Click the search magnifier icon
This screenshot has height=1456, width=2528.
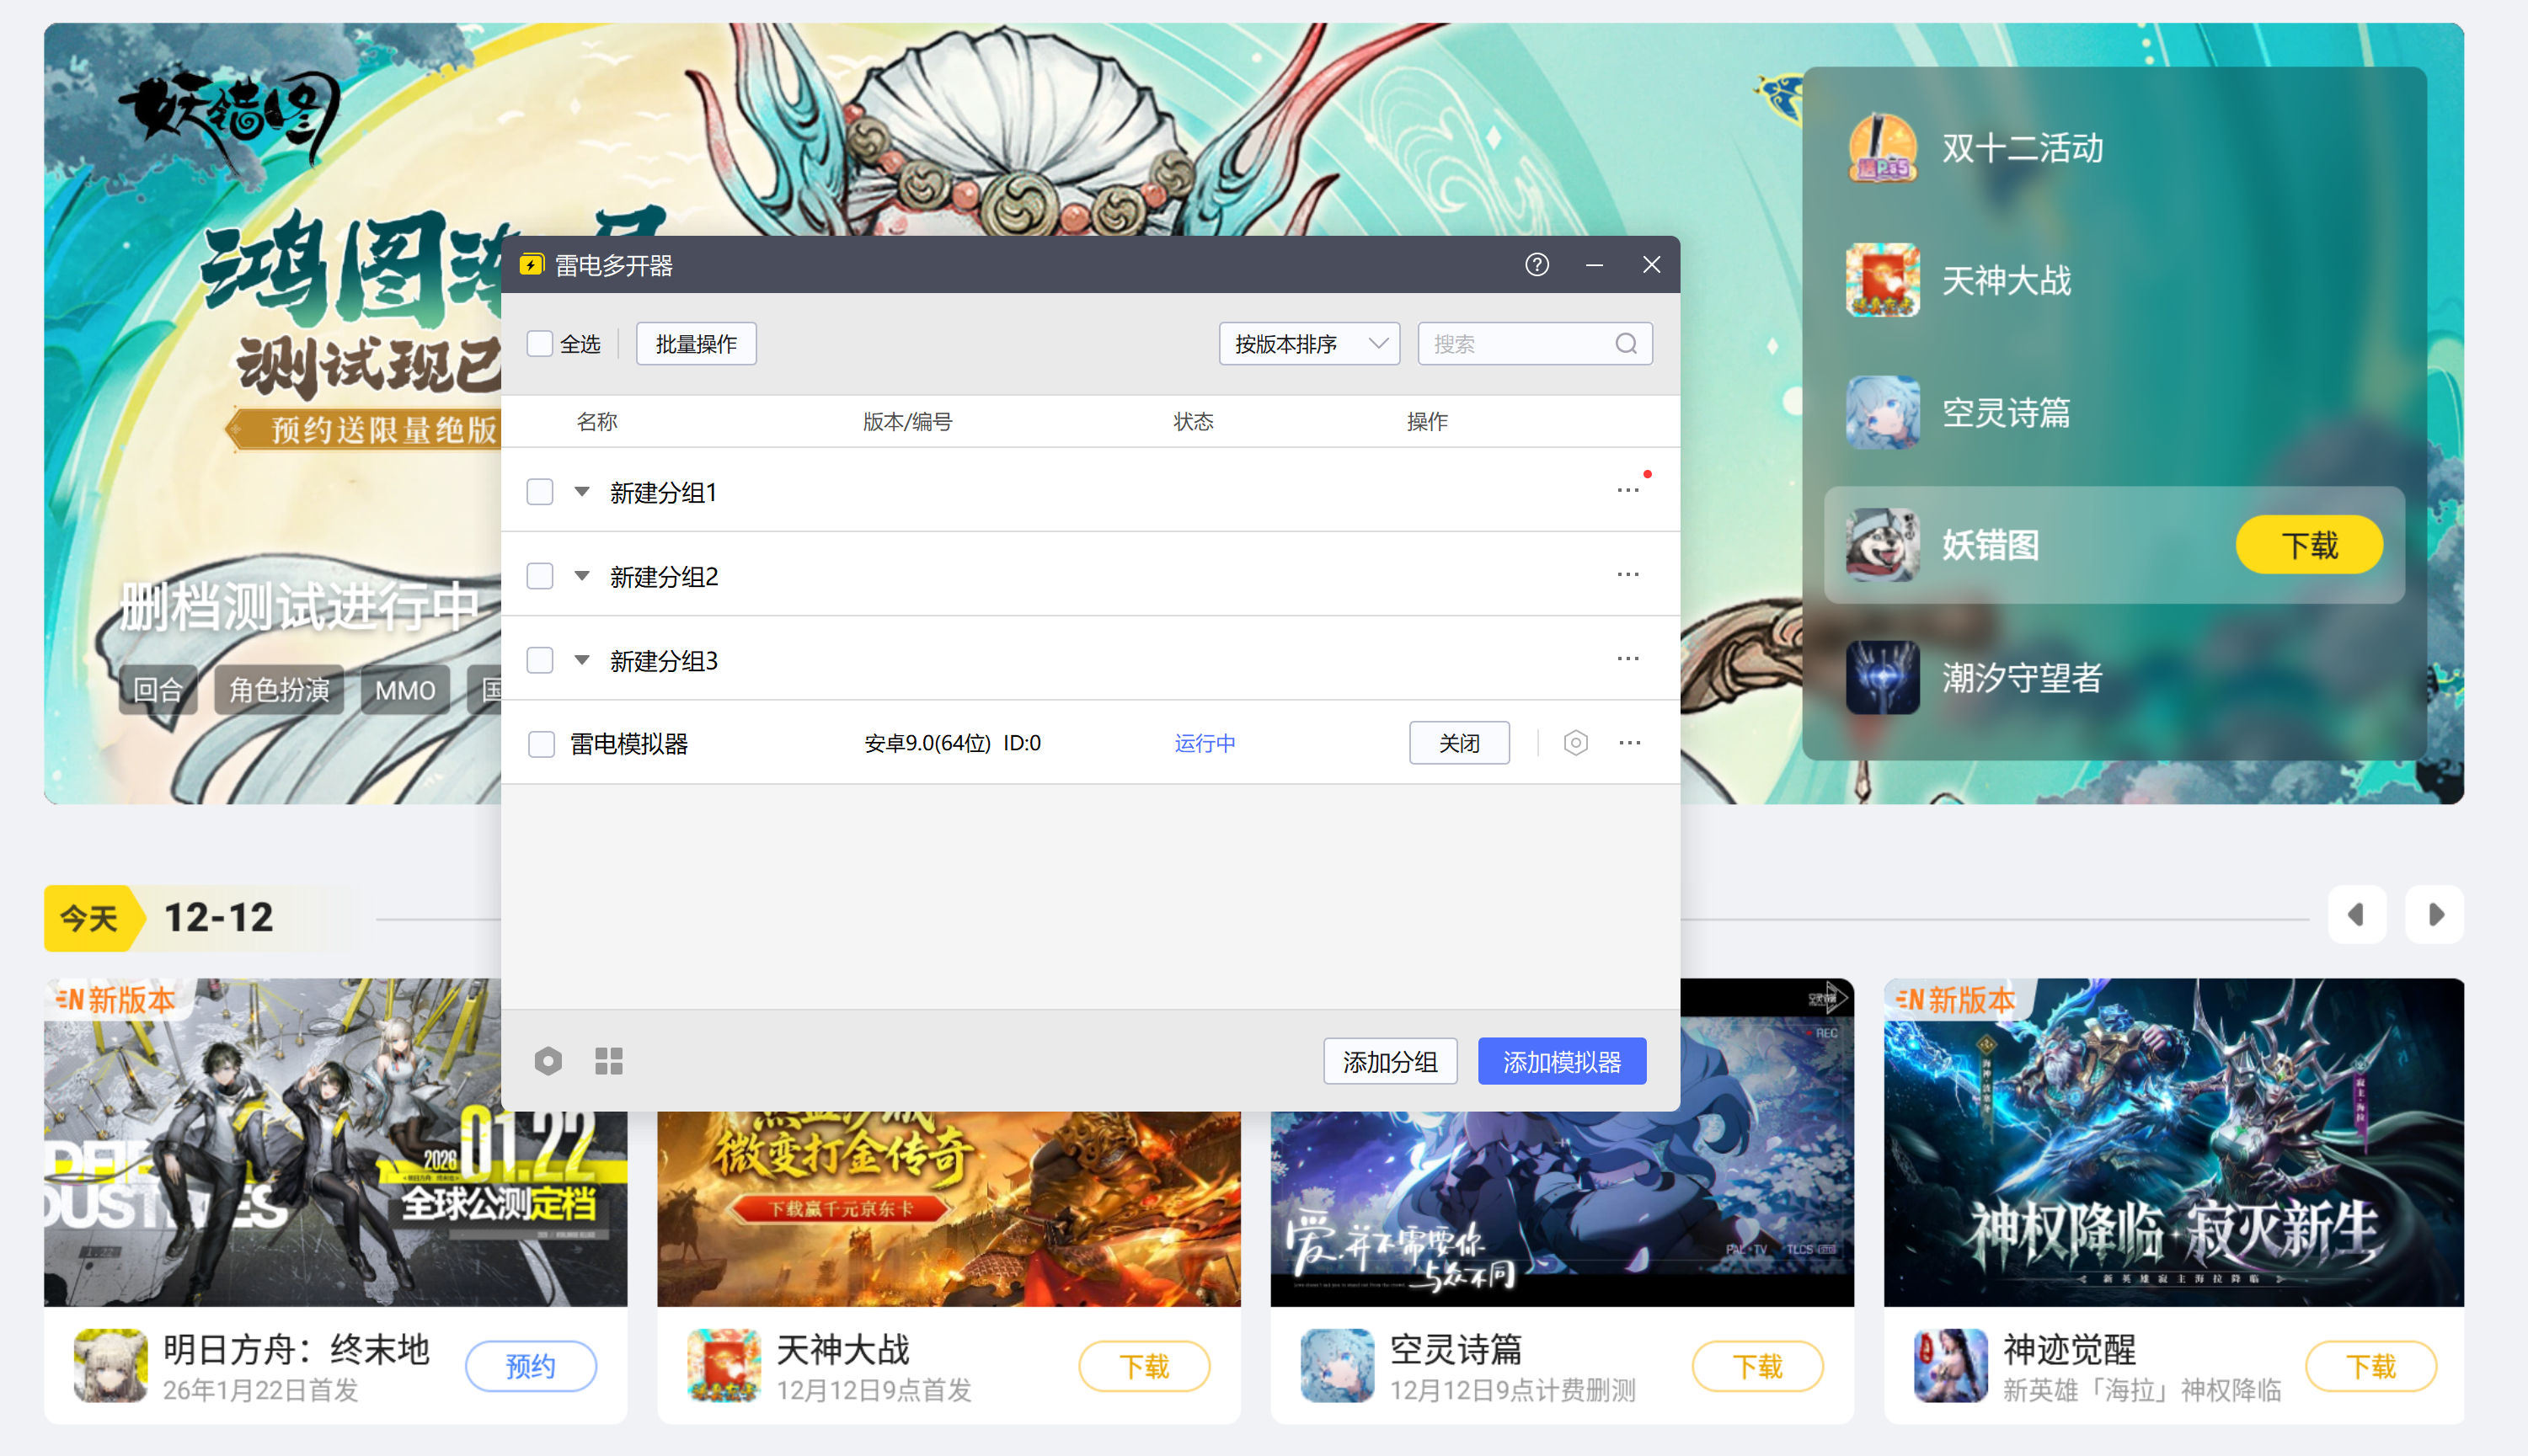(x=1626, y=344)
